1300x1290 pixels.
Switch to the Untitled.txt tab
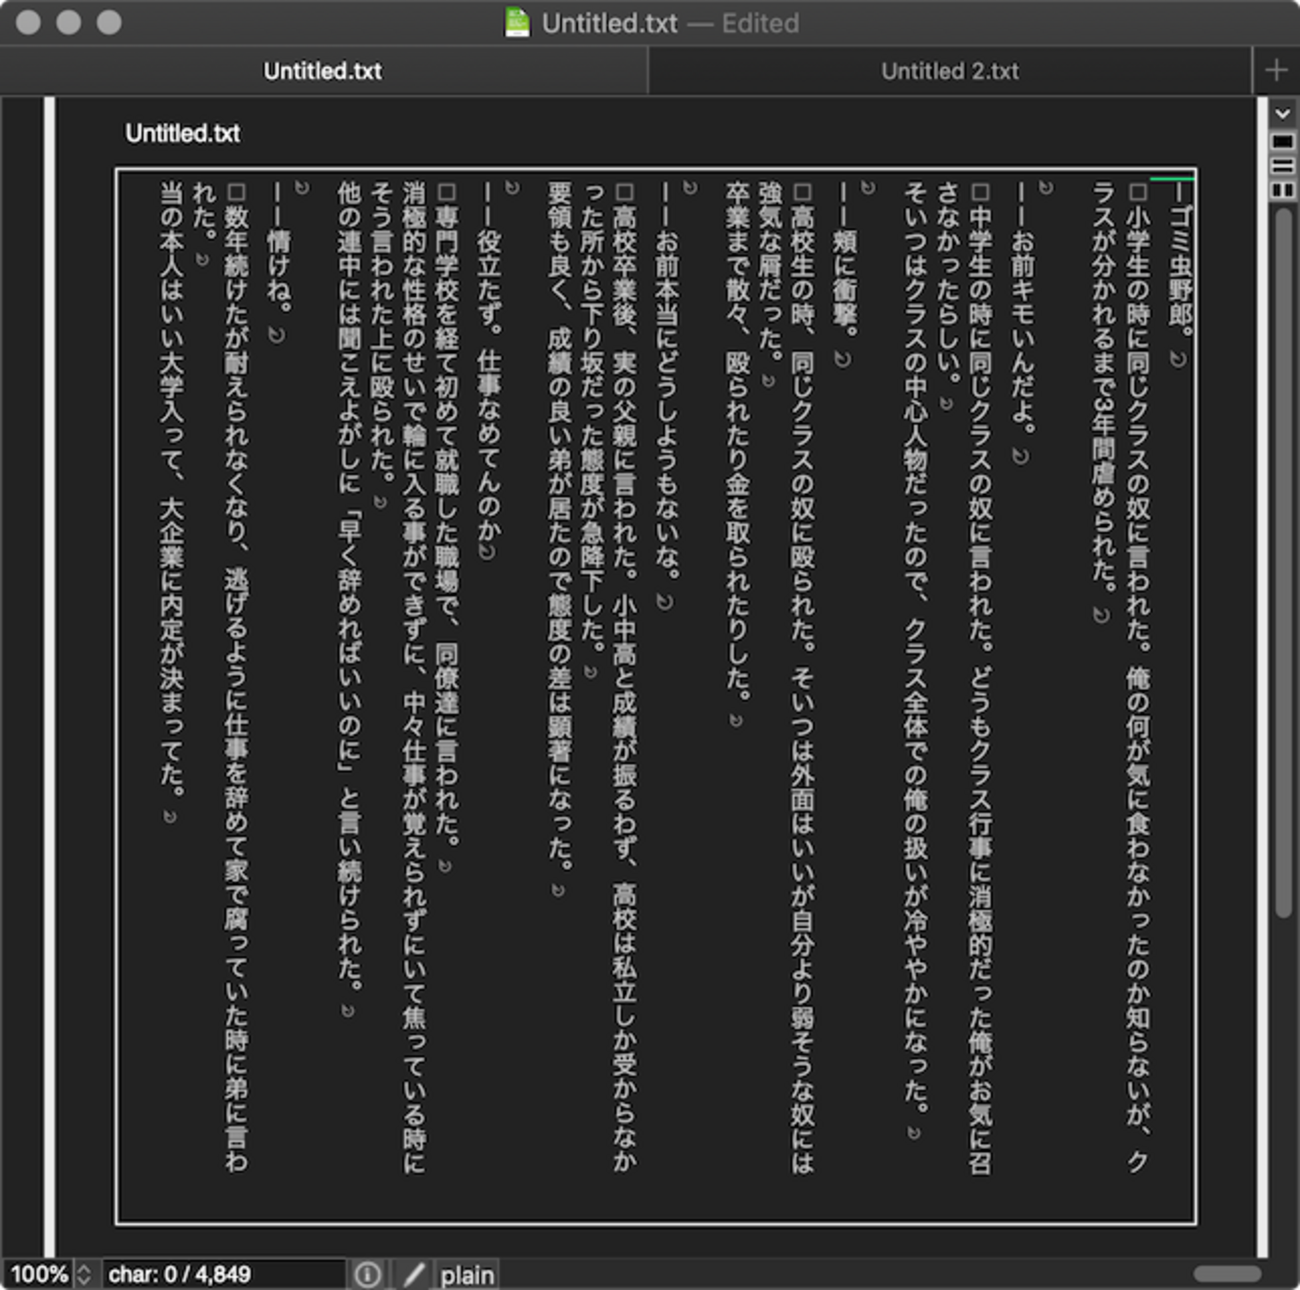click(x=323, y=71)
